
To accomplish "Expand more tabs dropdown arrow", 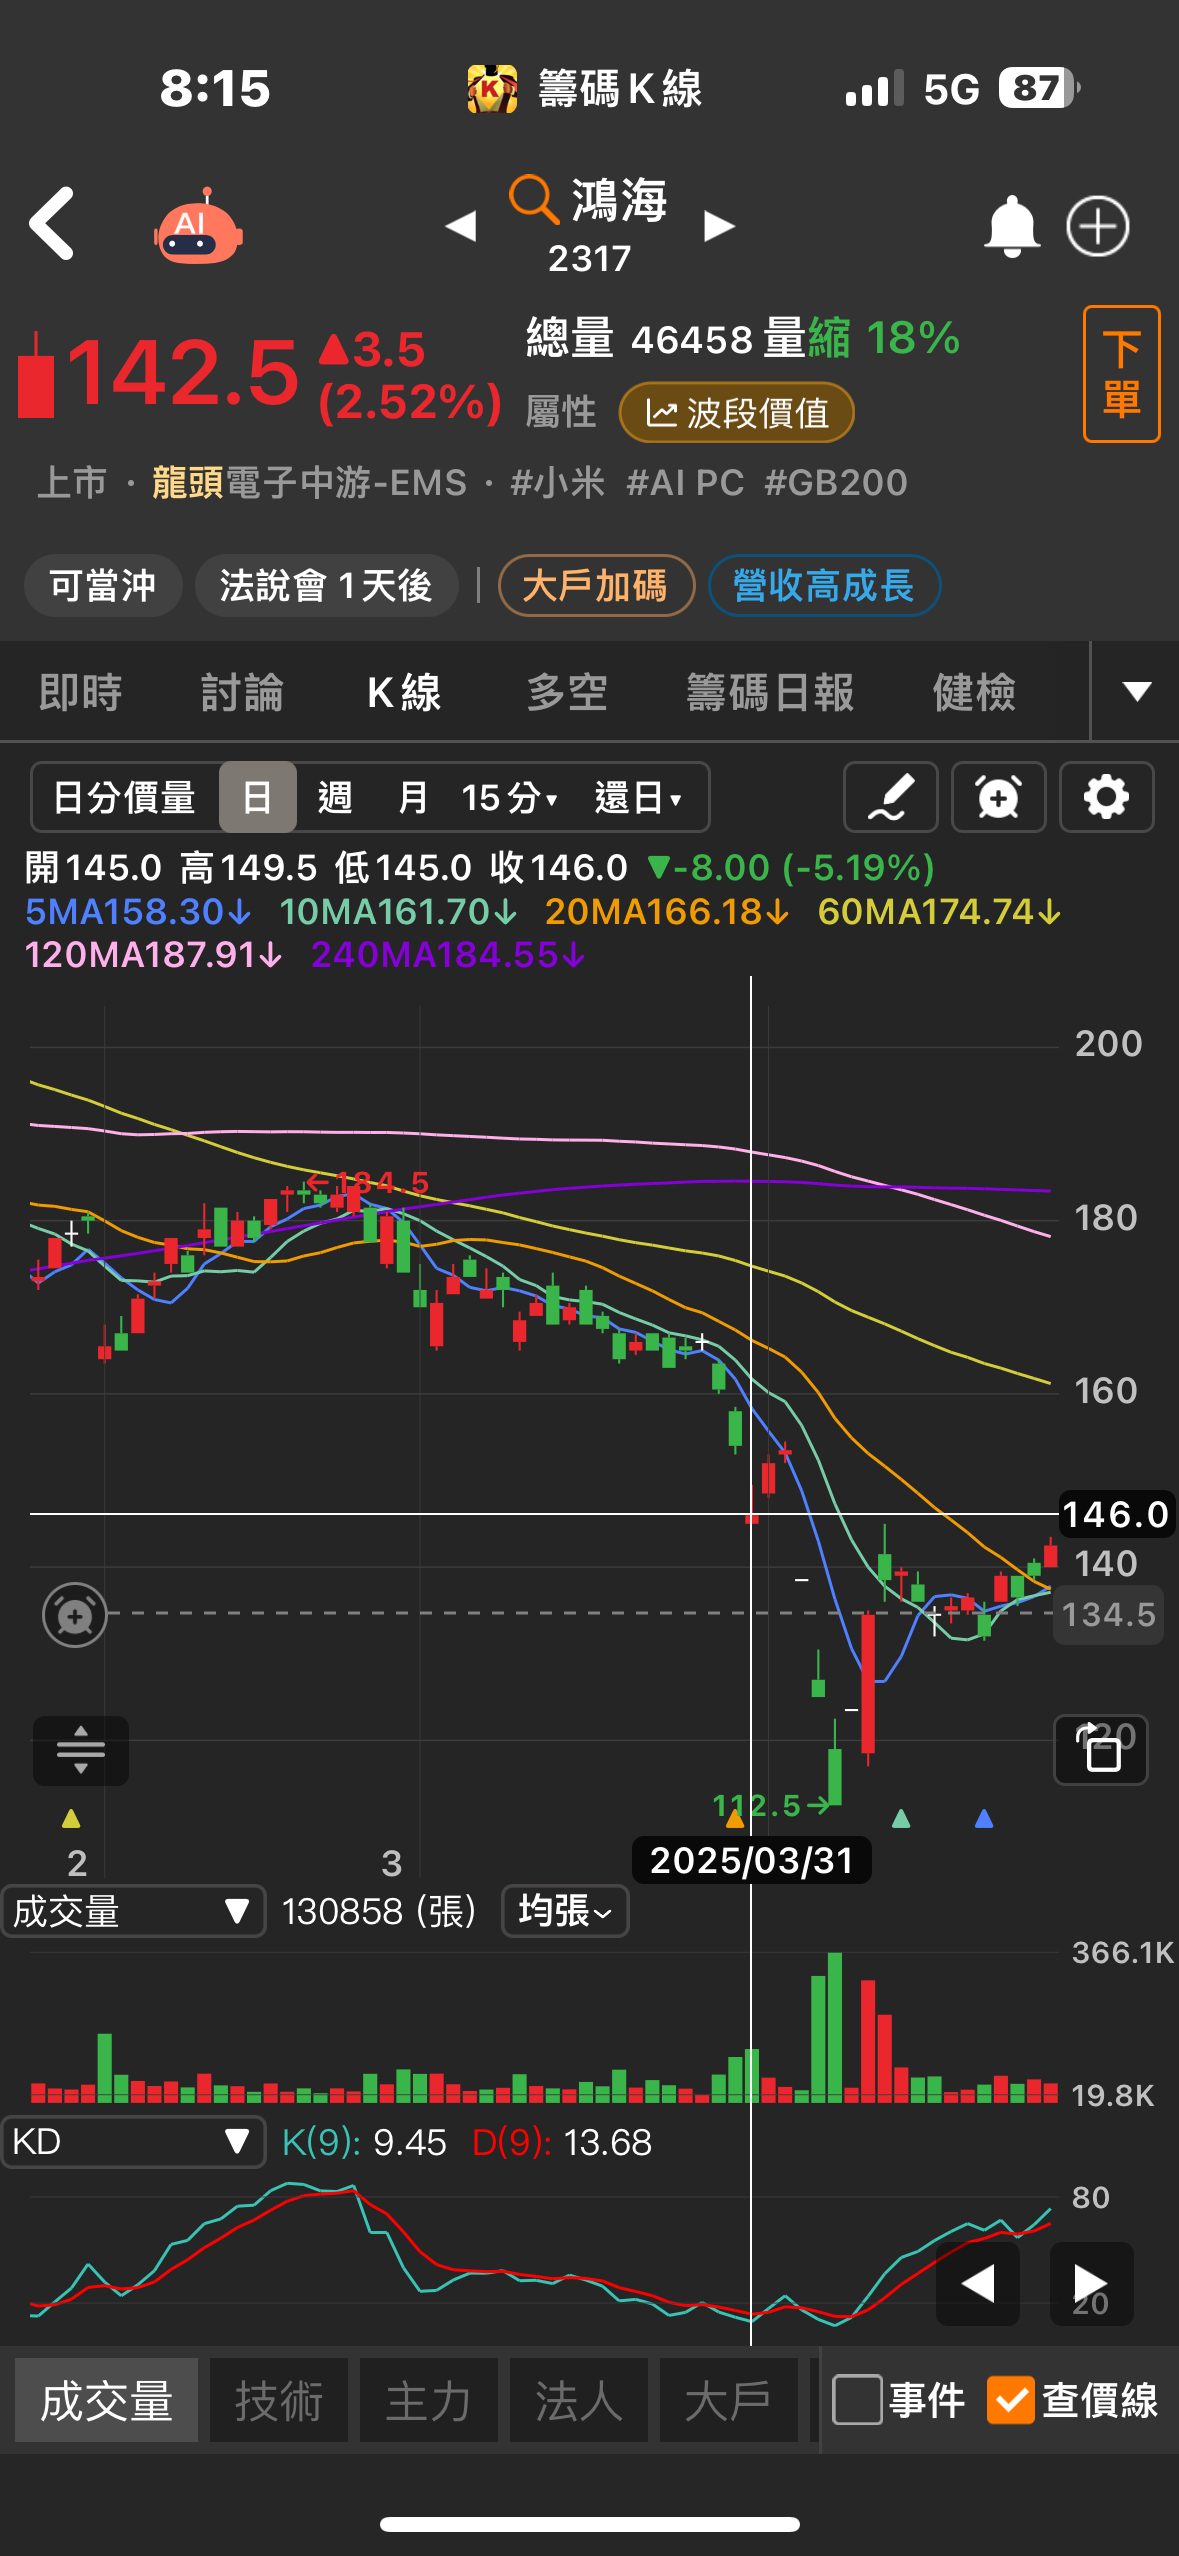I will click(x=1136, y=691).
